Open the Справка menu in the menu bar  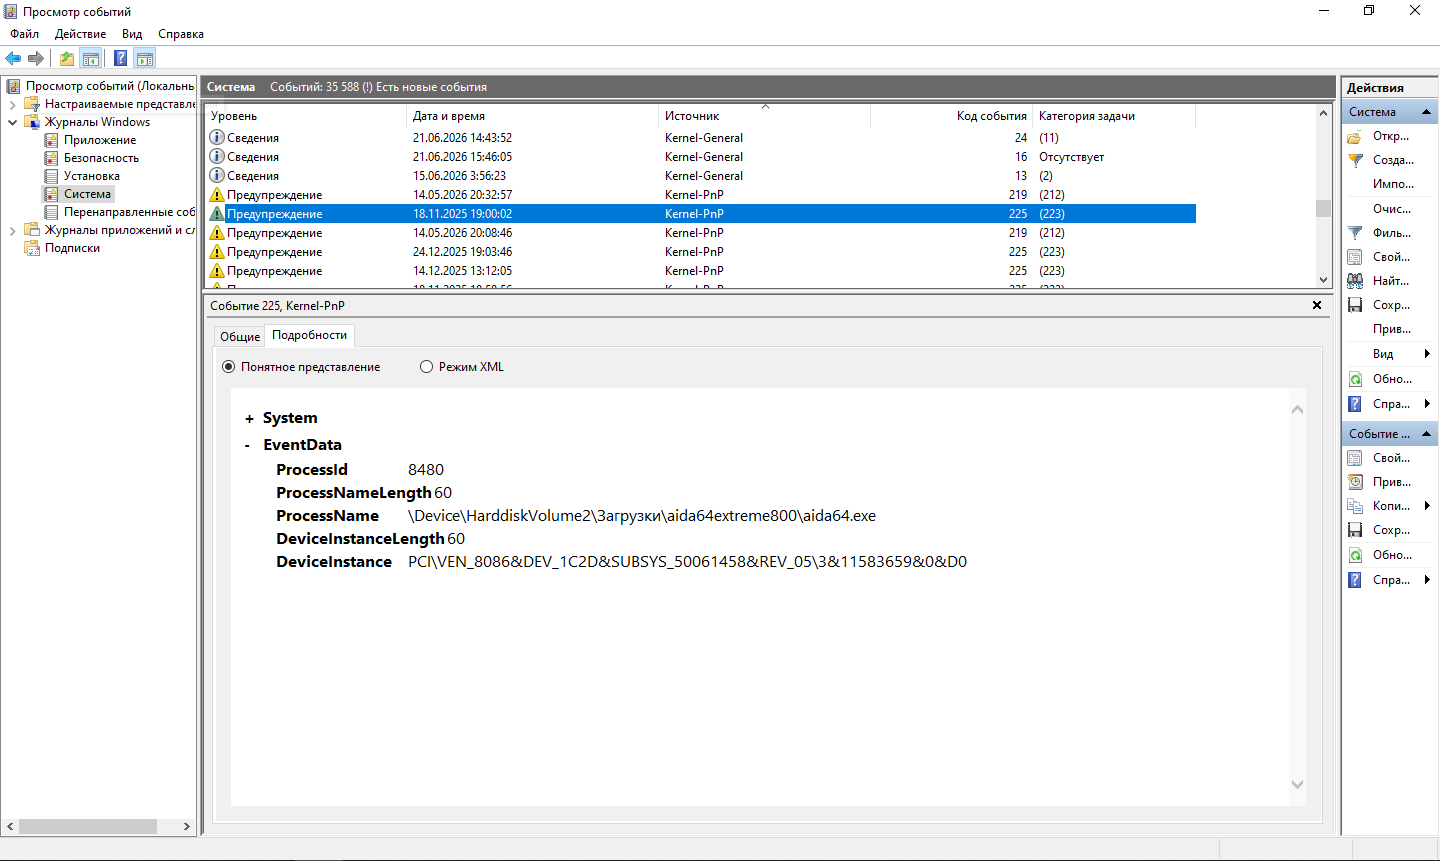[x=181, y=34]
